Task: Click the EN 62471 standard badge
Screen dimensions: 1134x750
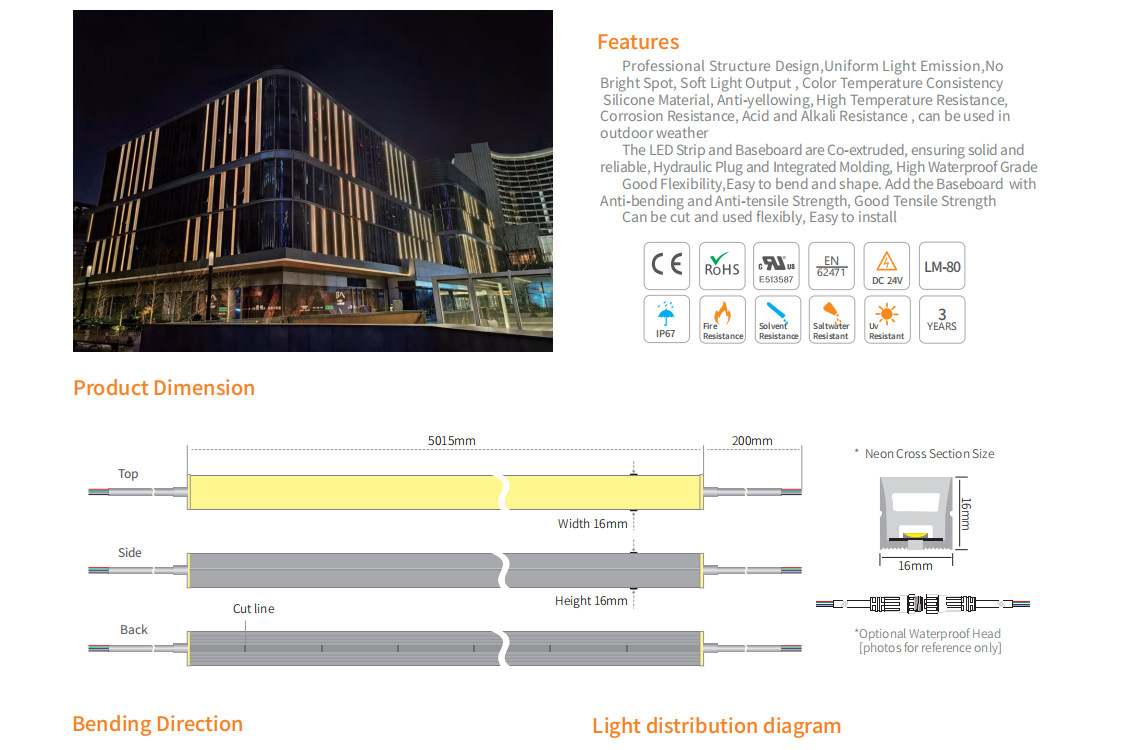Action: point(831,265)
